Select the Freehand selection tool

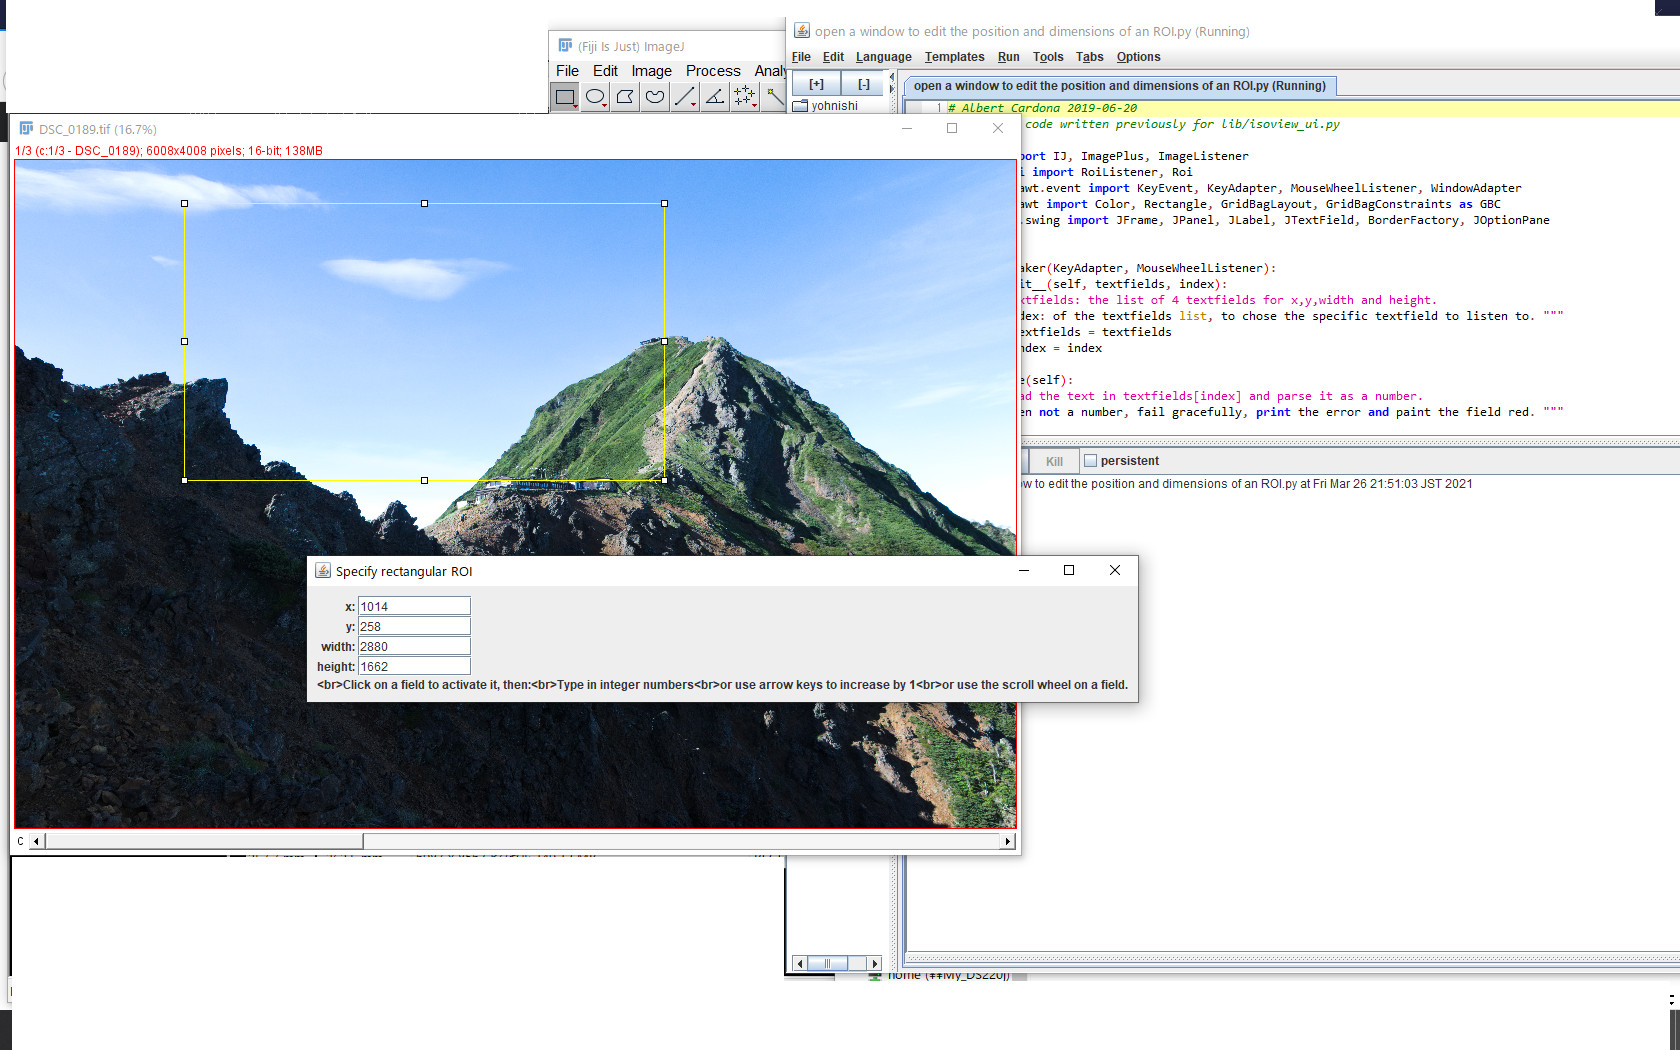pyautogui.click(x=654, y=96)
